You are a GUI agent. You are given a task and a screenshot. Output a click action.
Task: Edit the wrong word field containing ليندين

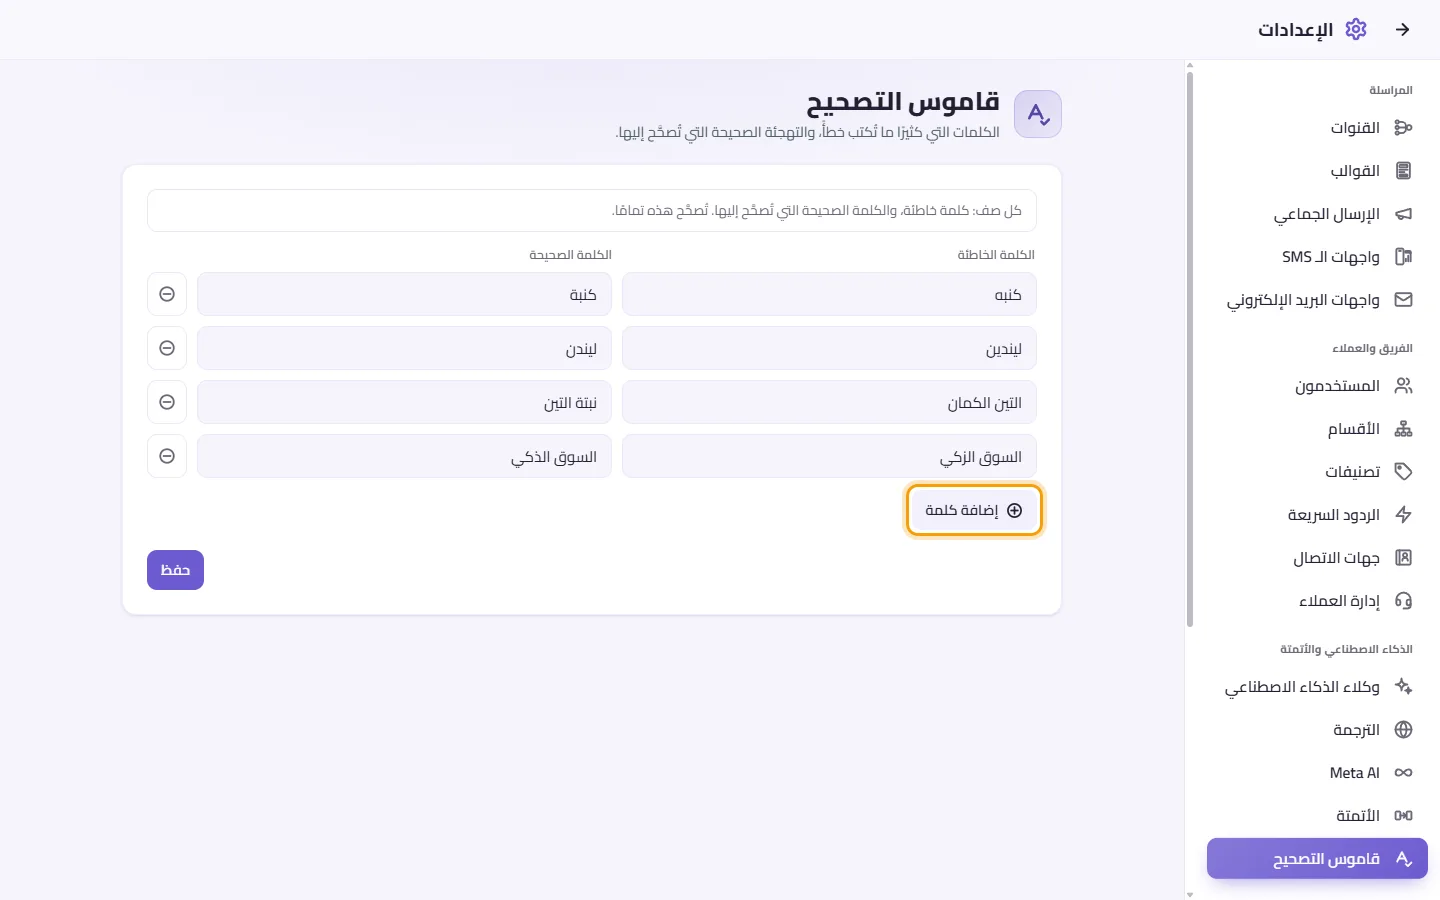pyautogui.click(x=829, y=348)
